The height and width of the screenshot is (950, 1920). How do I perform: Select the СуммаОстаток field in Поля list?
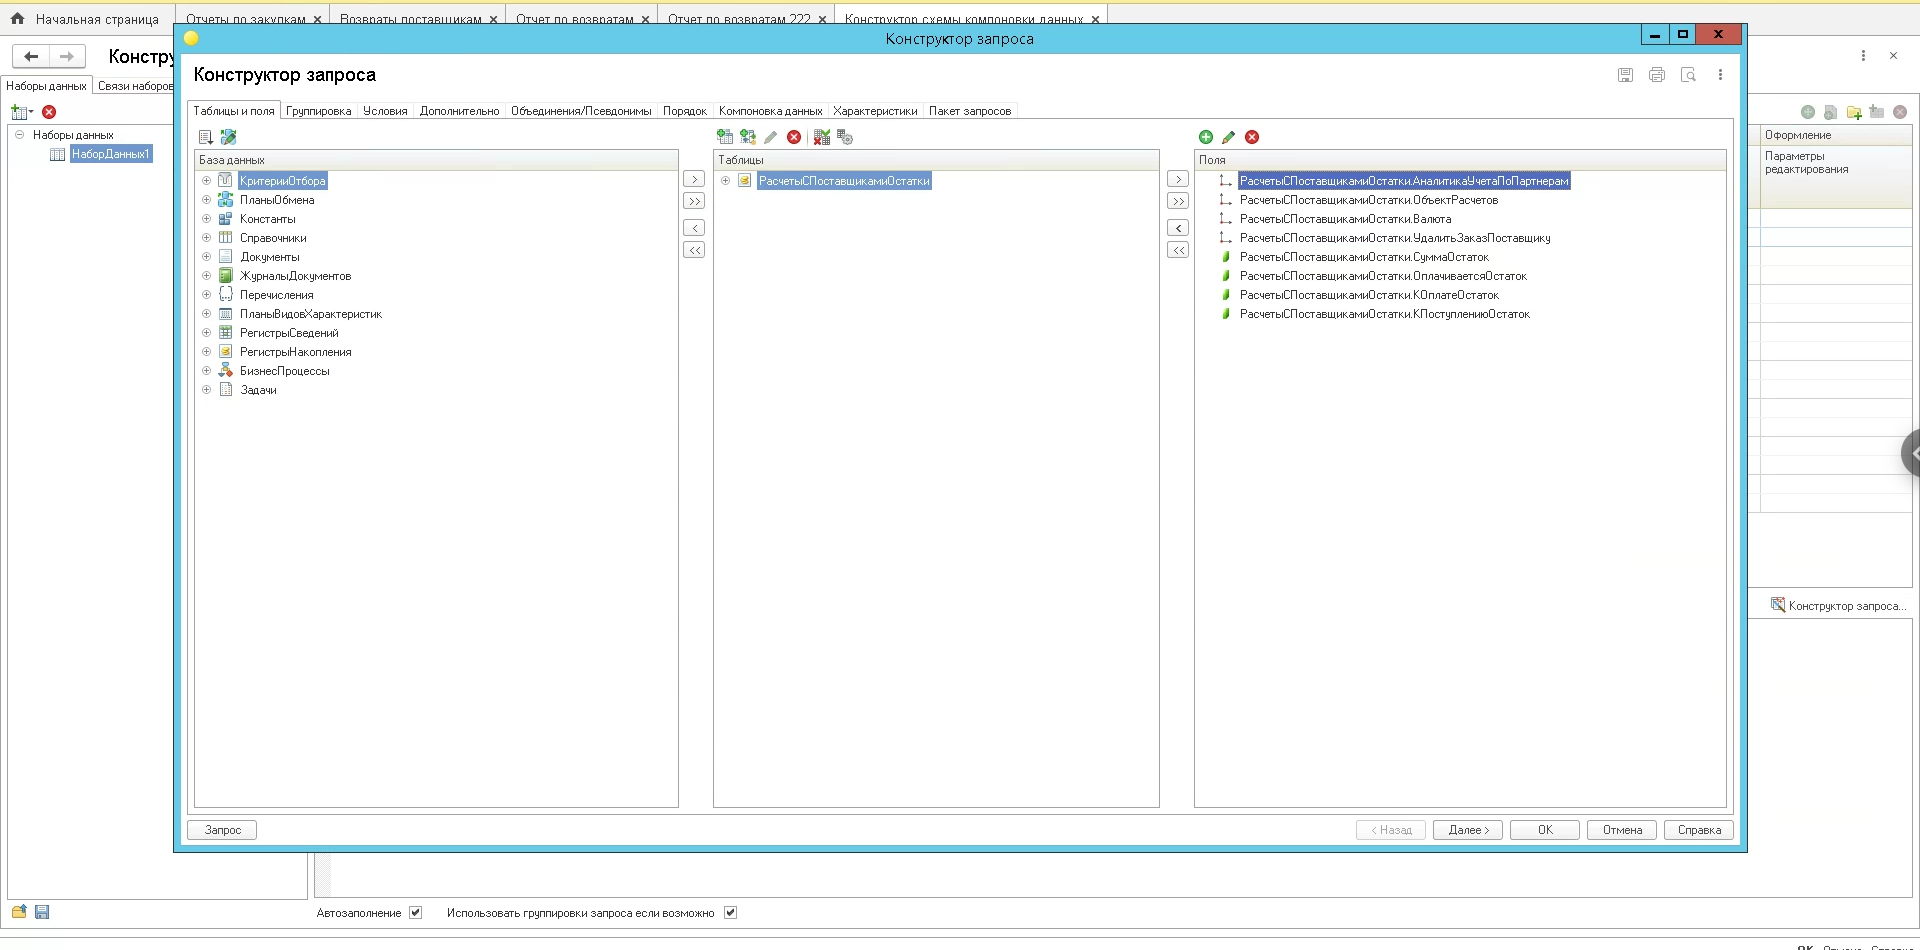(1364, 257)
